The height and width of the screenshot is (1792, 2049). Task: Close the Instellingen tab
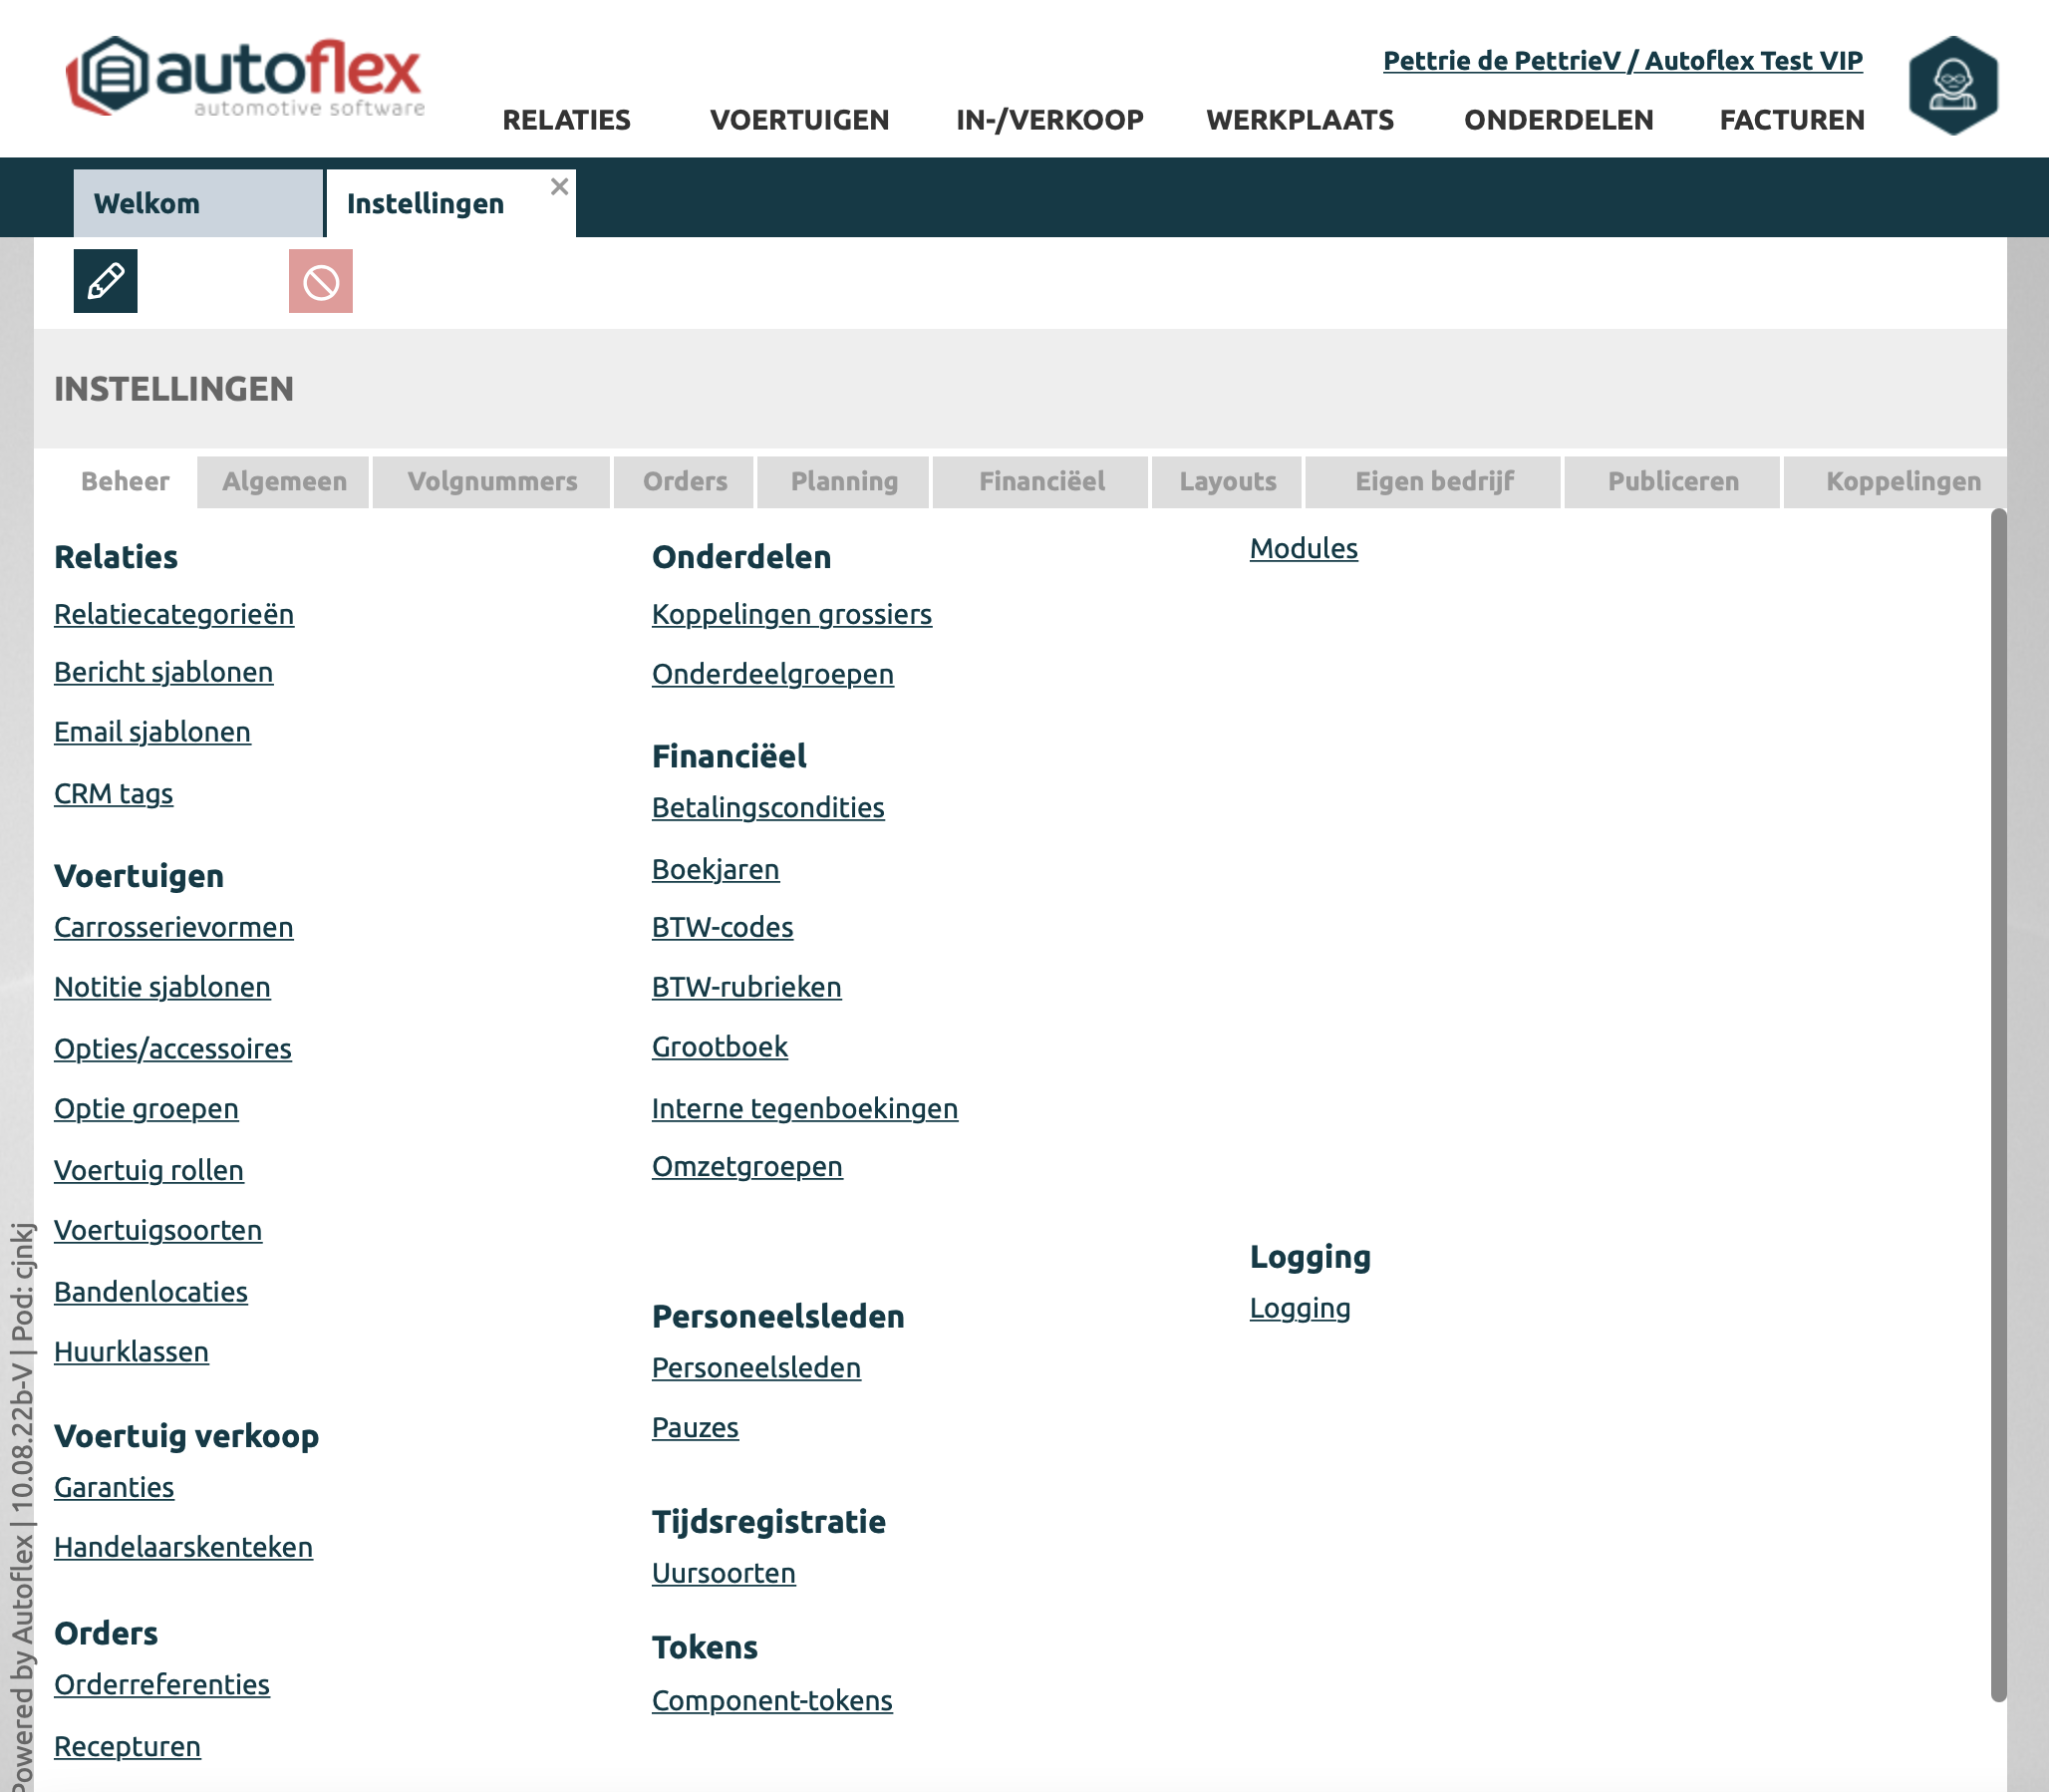(x=559, y=186)
